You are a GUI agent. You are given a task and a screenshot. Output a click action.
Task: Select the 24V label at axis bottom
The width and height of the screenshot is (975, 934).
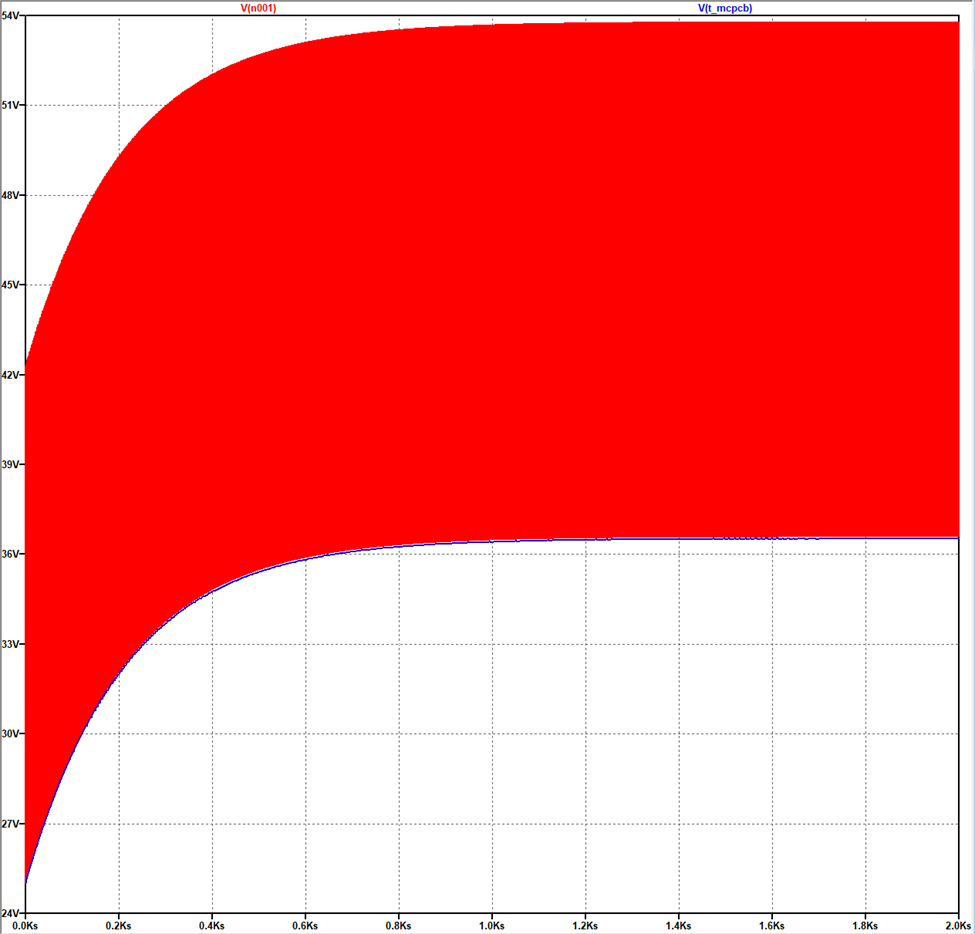click(12, 913)
